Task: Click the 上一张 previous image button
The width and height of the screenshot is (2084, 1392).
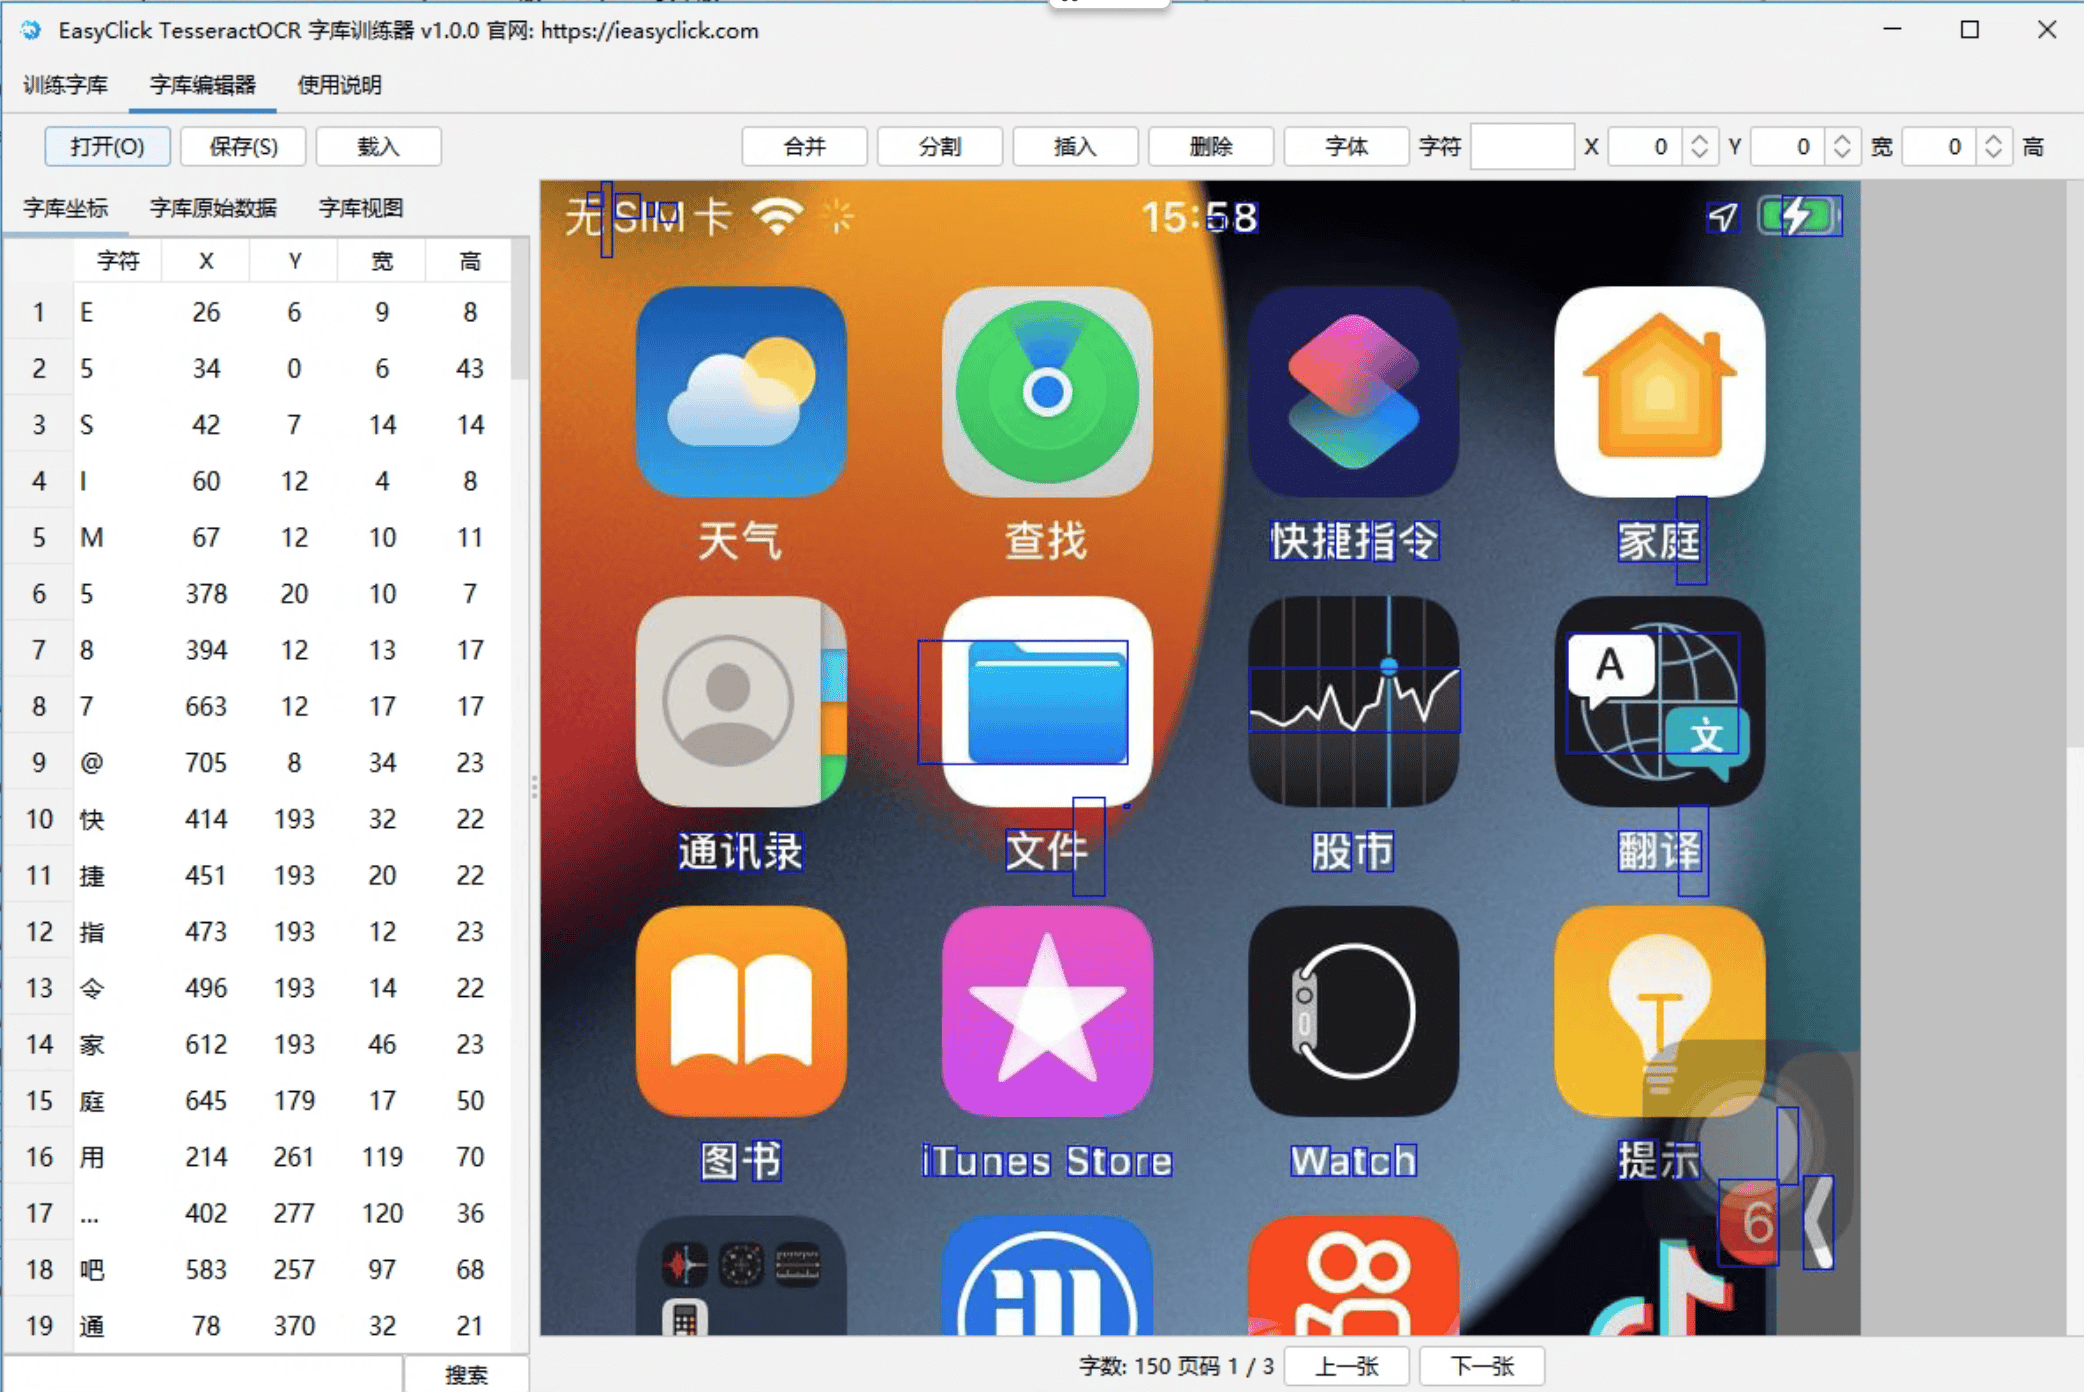Action: [x=1347, y=1366]
